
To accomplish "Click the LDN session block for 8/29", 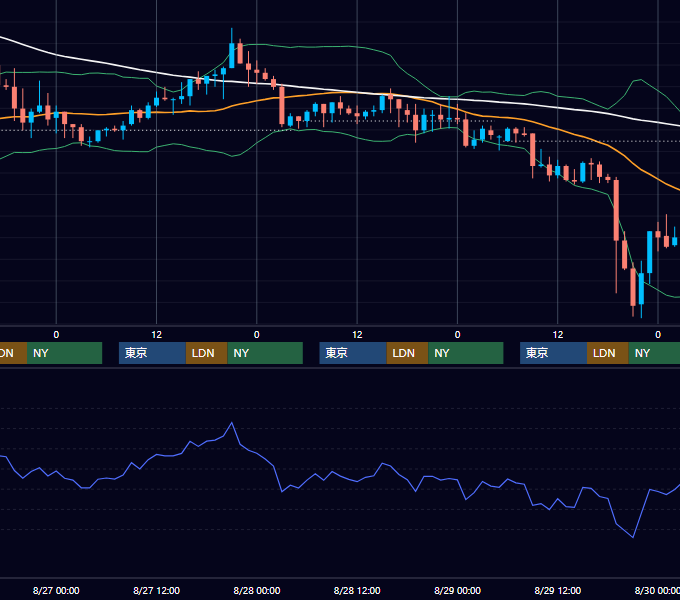I will click(608, 353).
